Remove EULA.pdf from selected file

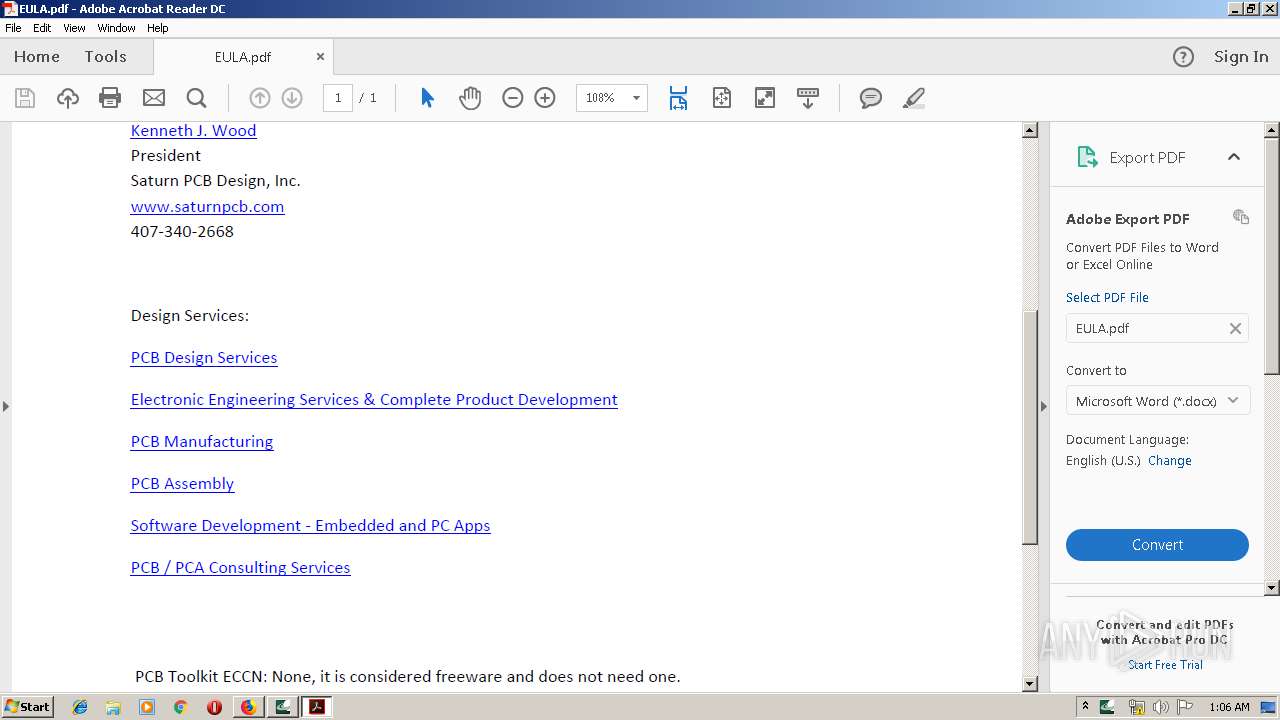pyautogui.click(x=1235, y=328)
